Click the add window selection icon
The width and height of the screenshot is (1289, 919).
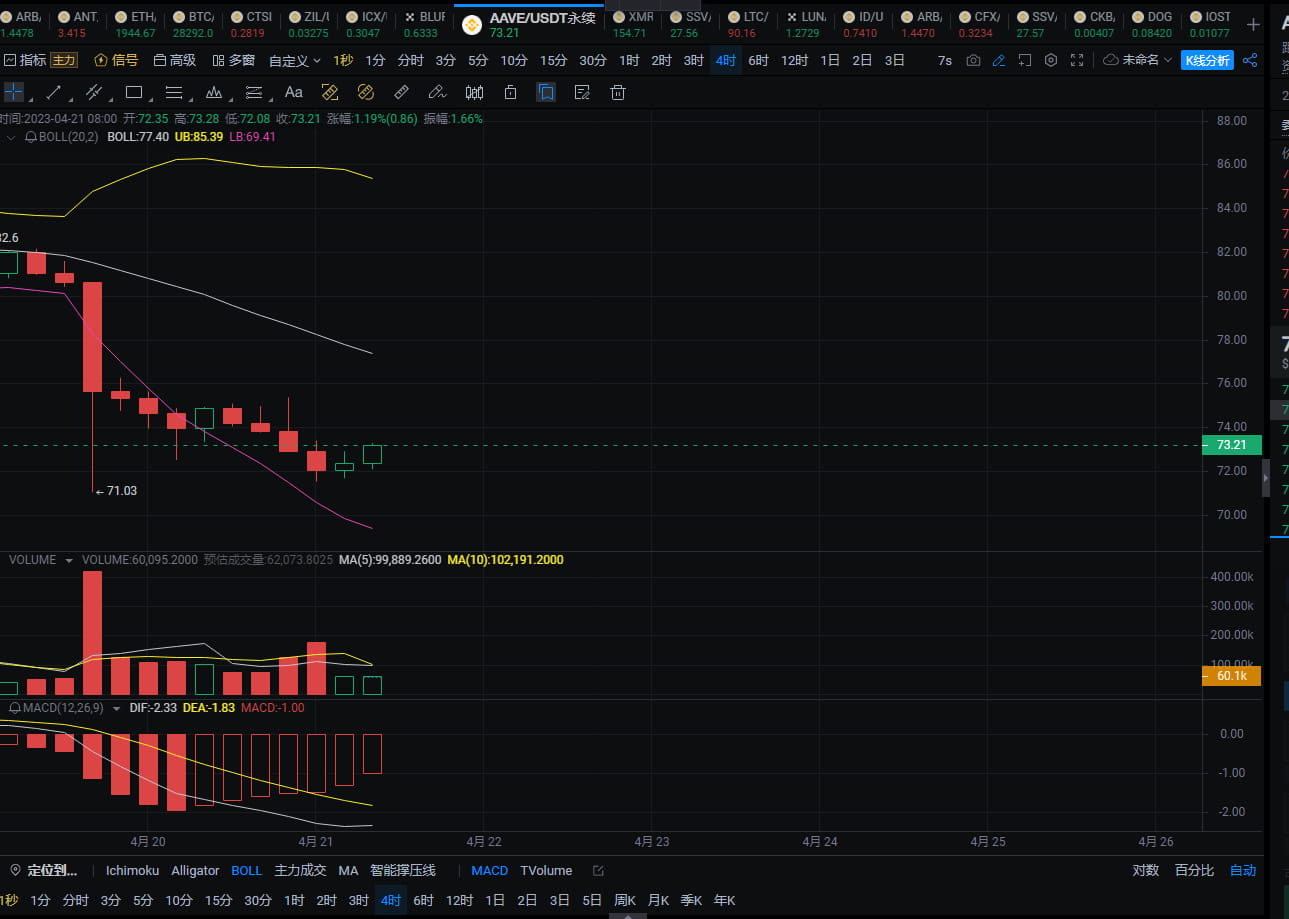coord(1025,60)
